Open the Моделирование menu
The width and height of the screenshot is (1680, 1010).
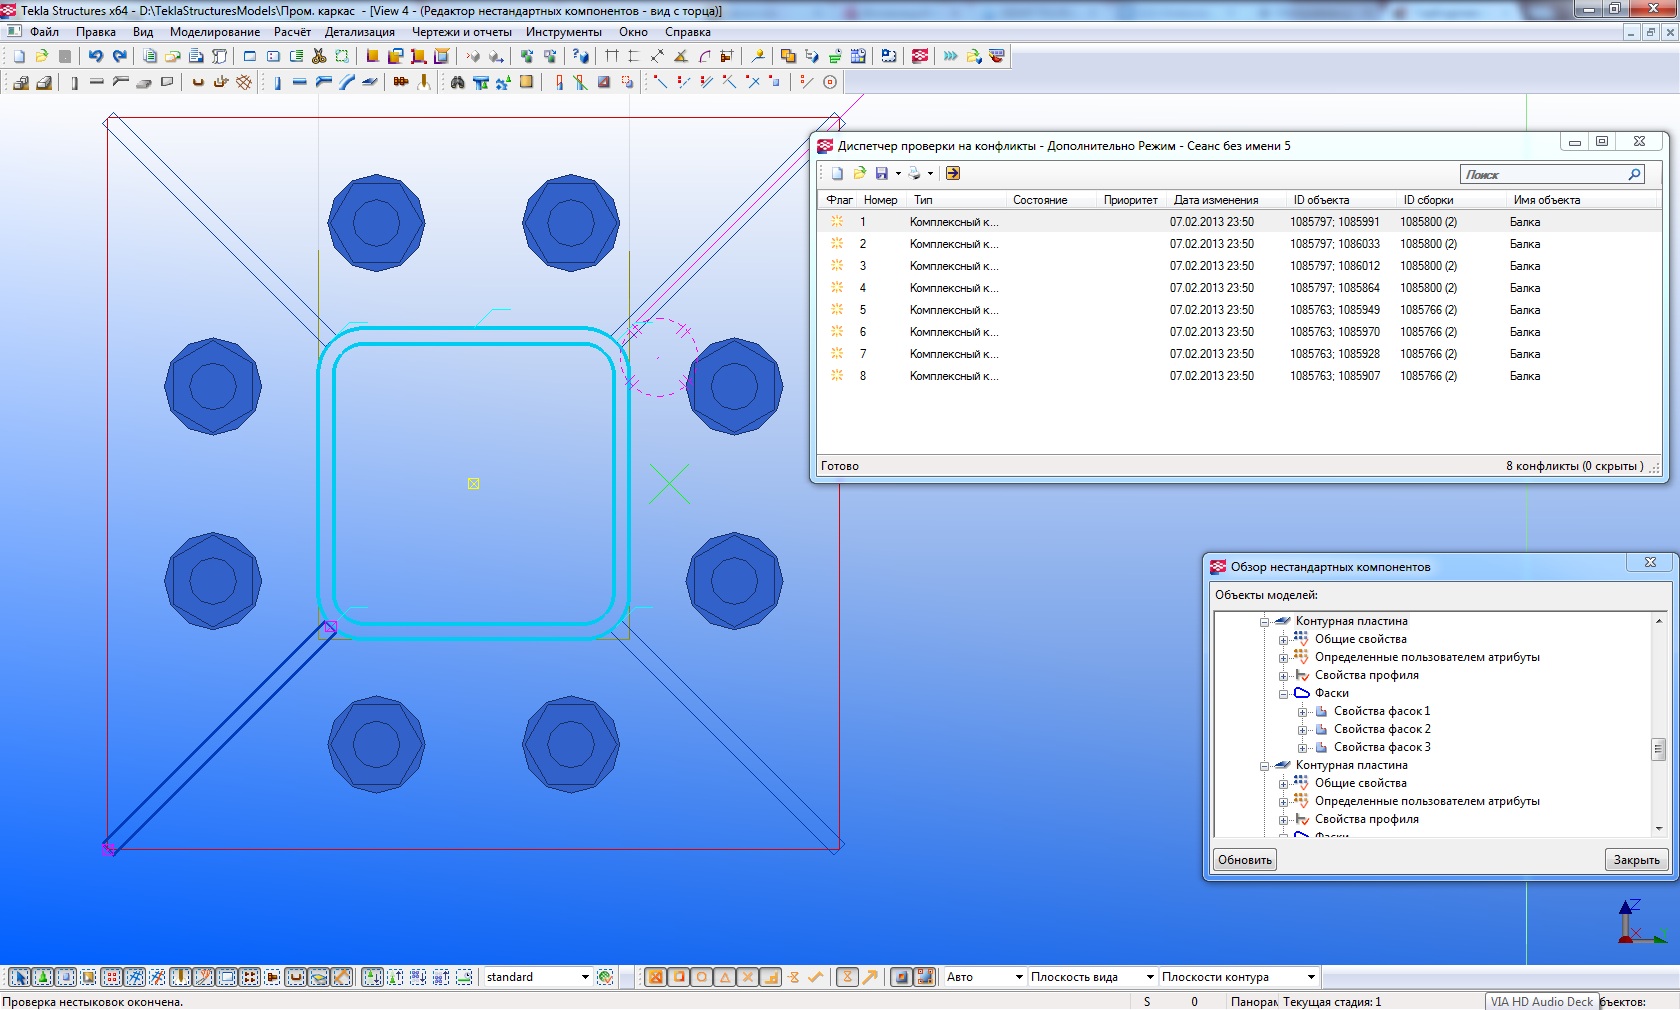coord(214,32)
